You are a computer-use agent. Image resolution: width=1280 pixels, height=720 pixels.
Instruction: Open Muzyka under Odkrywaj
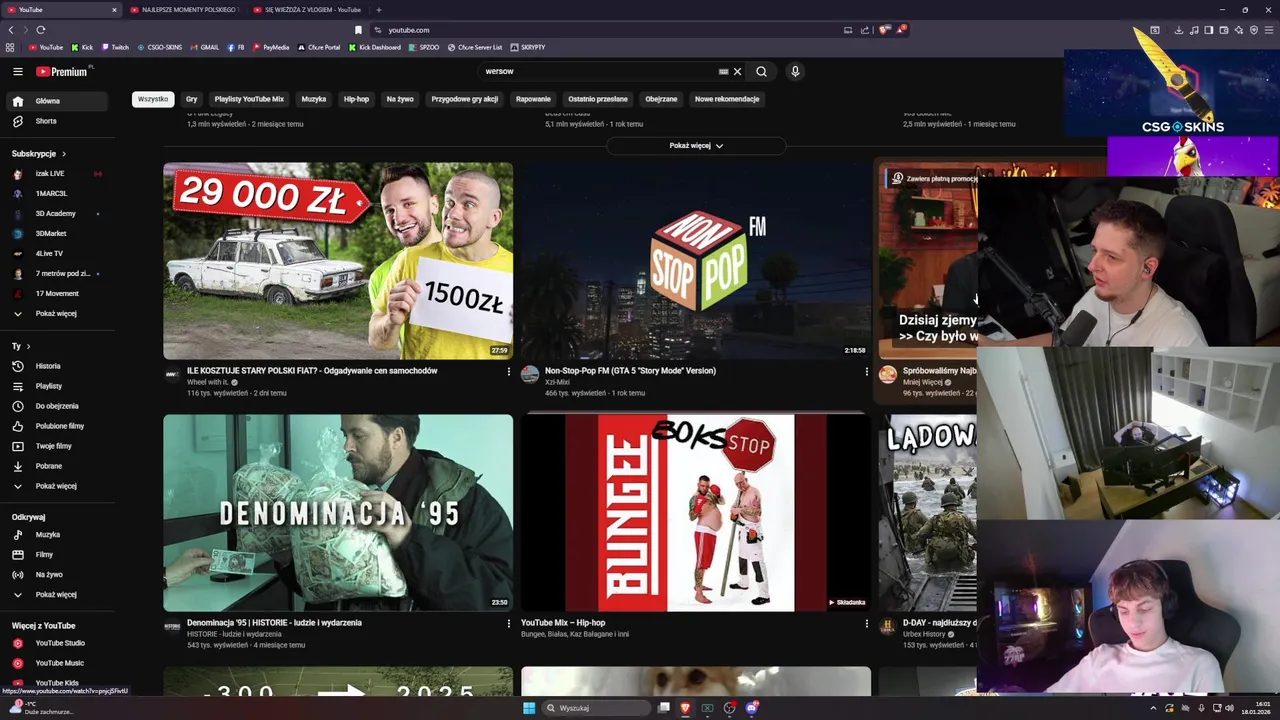pos(58,534)
